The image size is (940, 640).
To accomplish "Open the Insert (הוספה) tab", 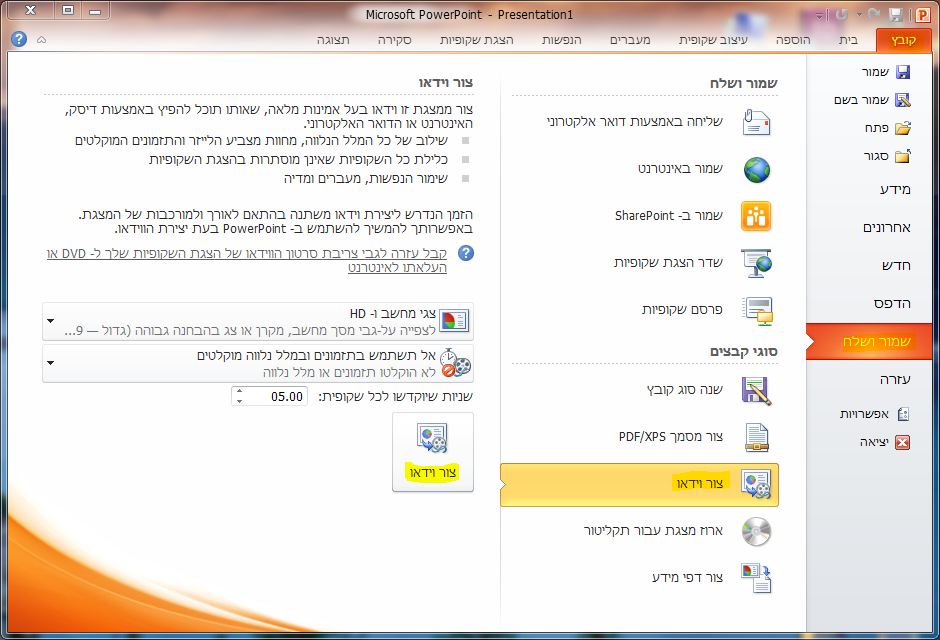I will (793, 40).
